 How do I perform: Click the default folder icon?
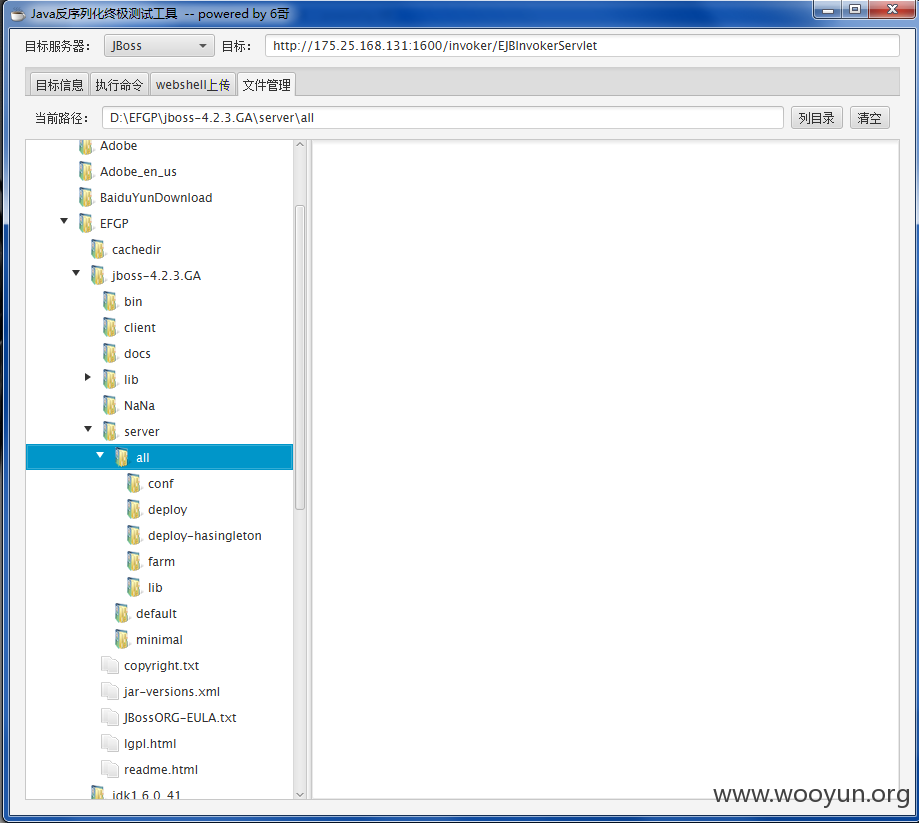click(122, 613)
